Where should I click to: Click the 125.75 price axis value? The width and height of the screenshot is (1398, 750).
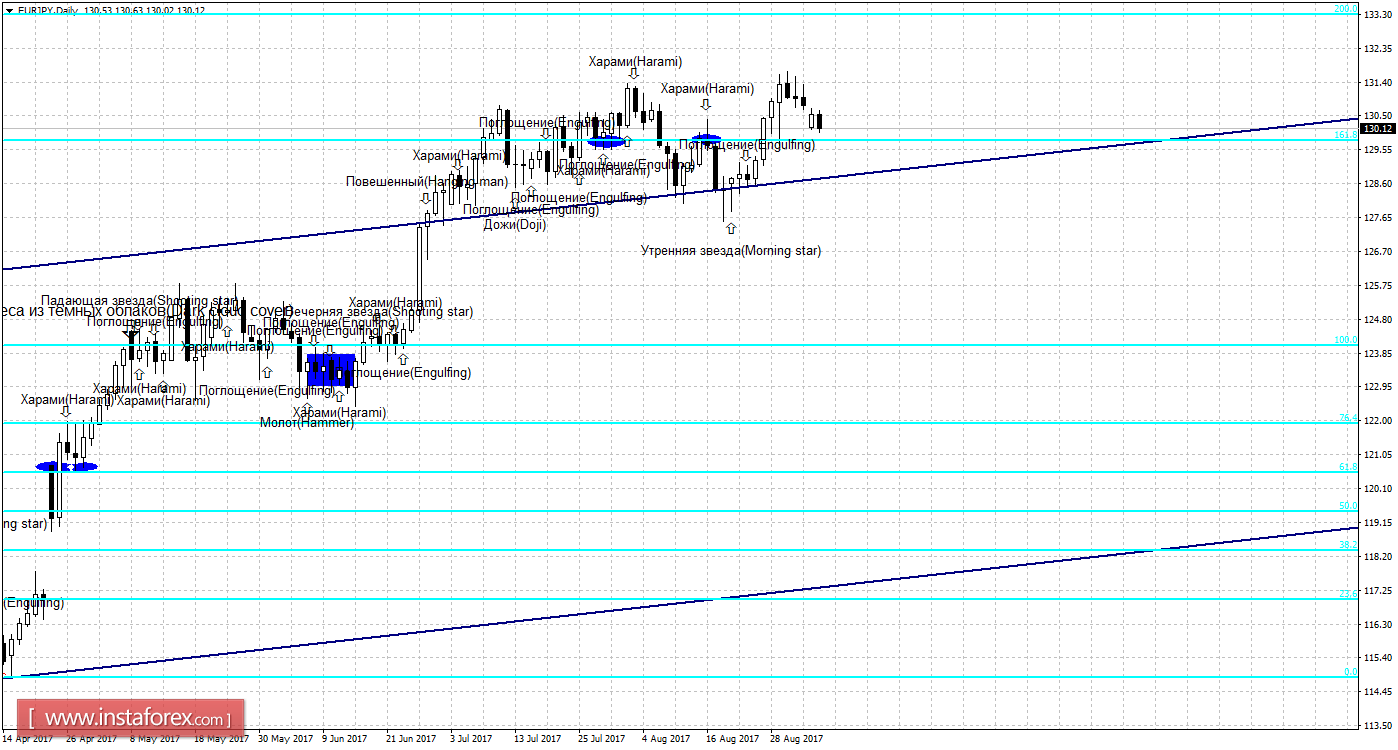tap(1378, 286)
